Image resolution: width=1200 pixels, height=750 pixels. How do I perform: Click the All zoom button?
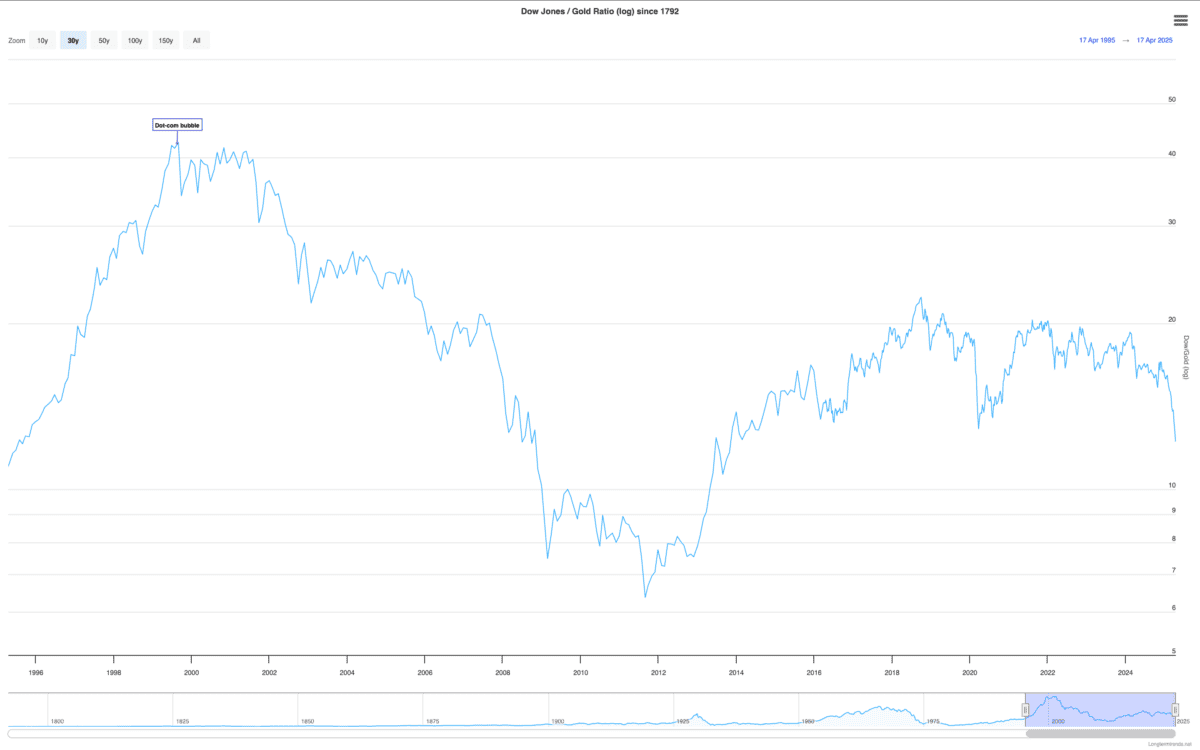196,41
